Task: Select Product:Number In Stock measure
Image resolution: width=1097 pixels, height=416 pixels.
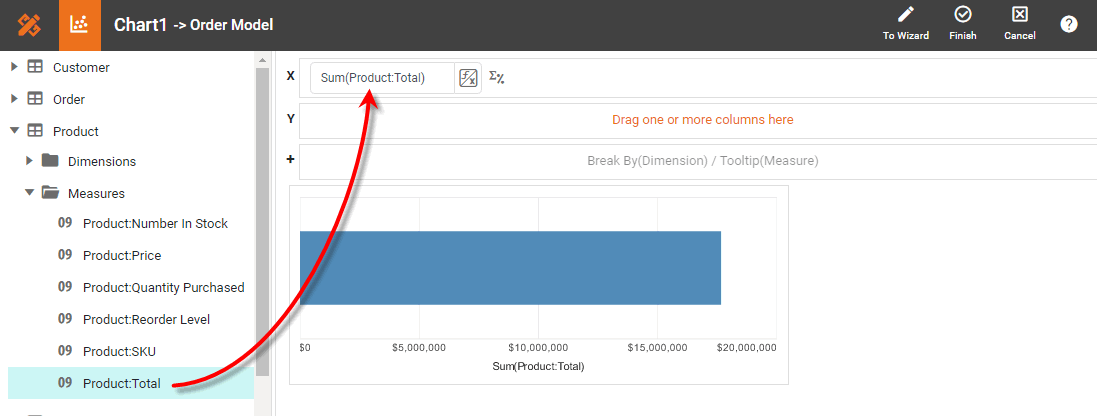Action: click(x=155, y=223)
